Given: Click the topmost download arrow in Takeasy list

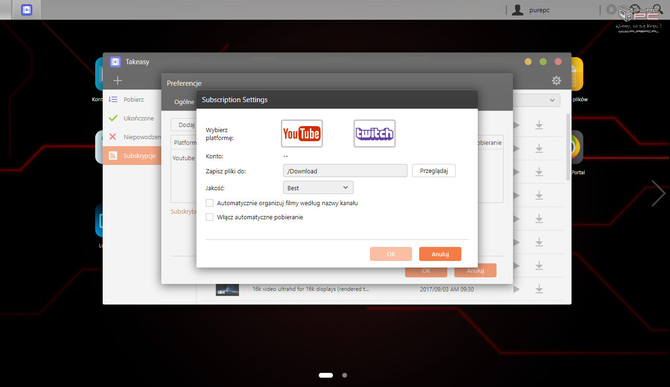Looking at the screenshot, I should (539, 125).
